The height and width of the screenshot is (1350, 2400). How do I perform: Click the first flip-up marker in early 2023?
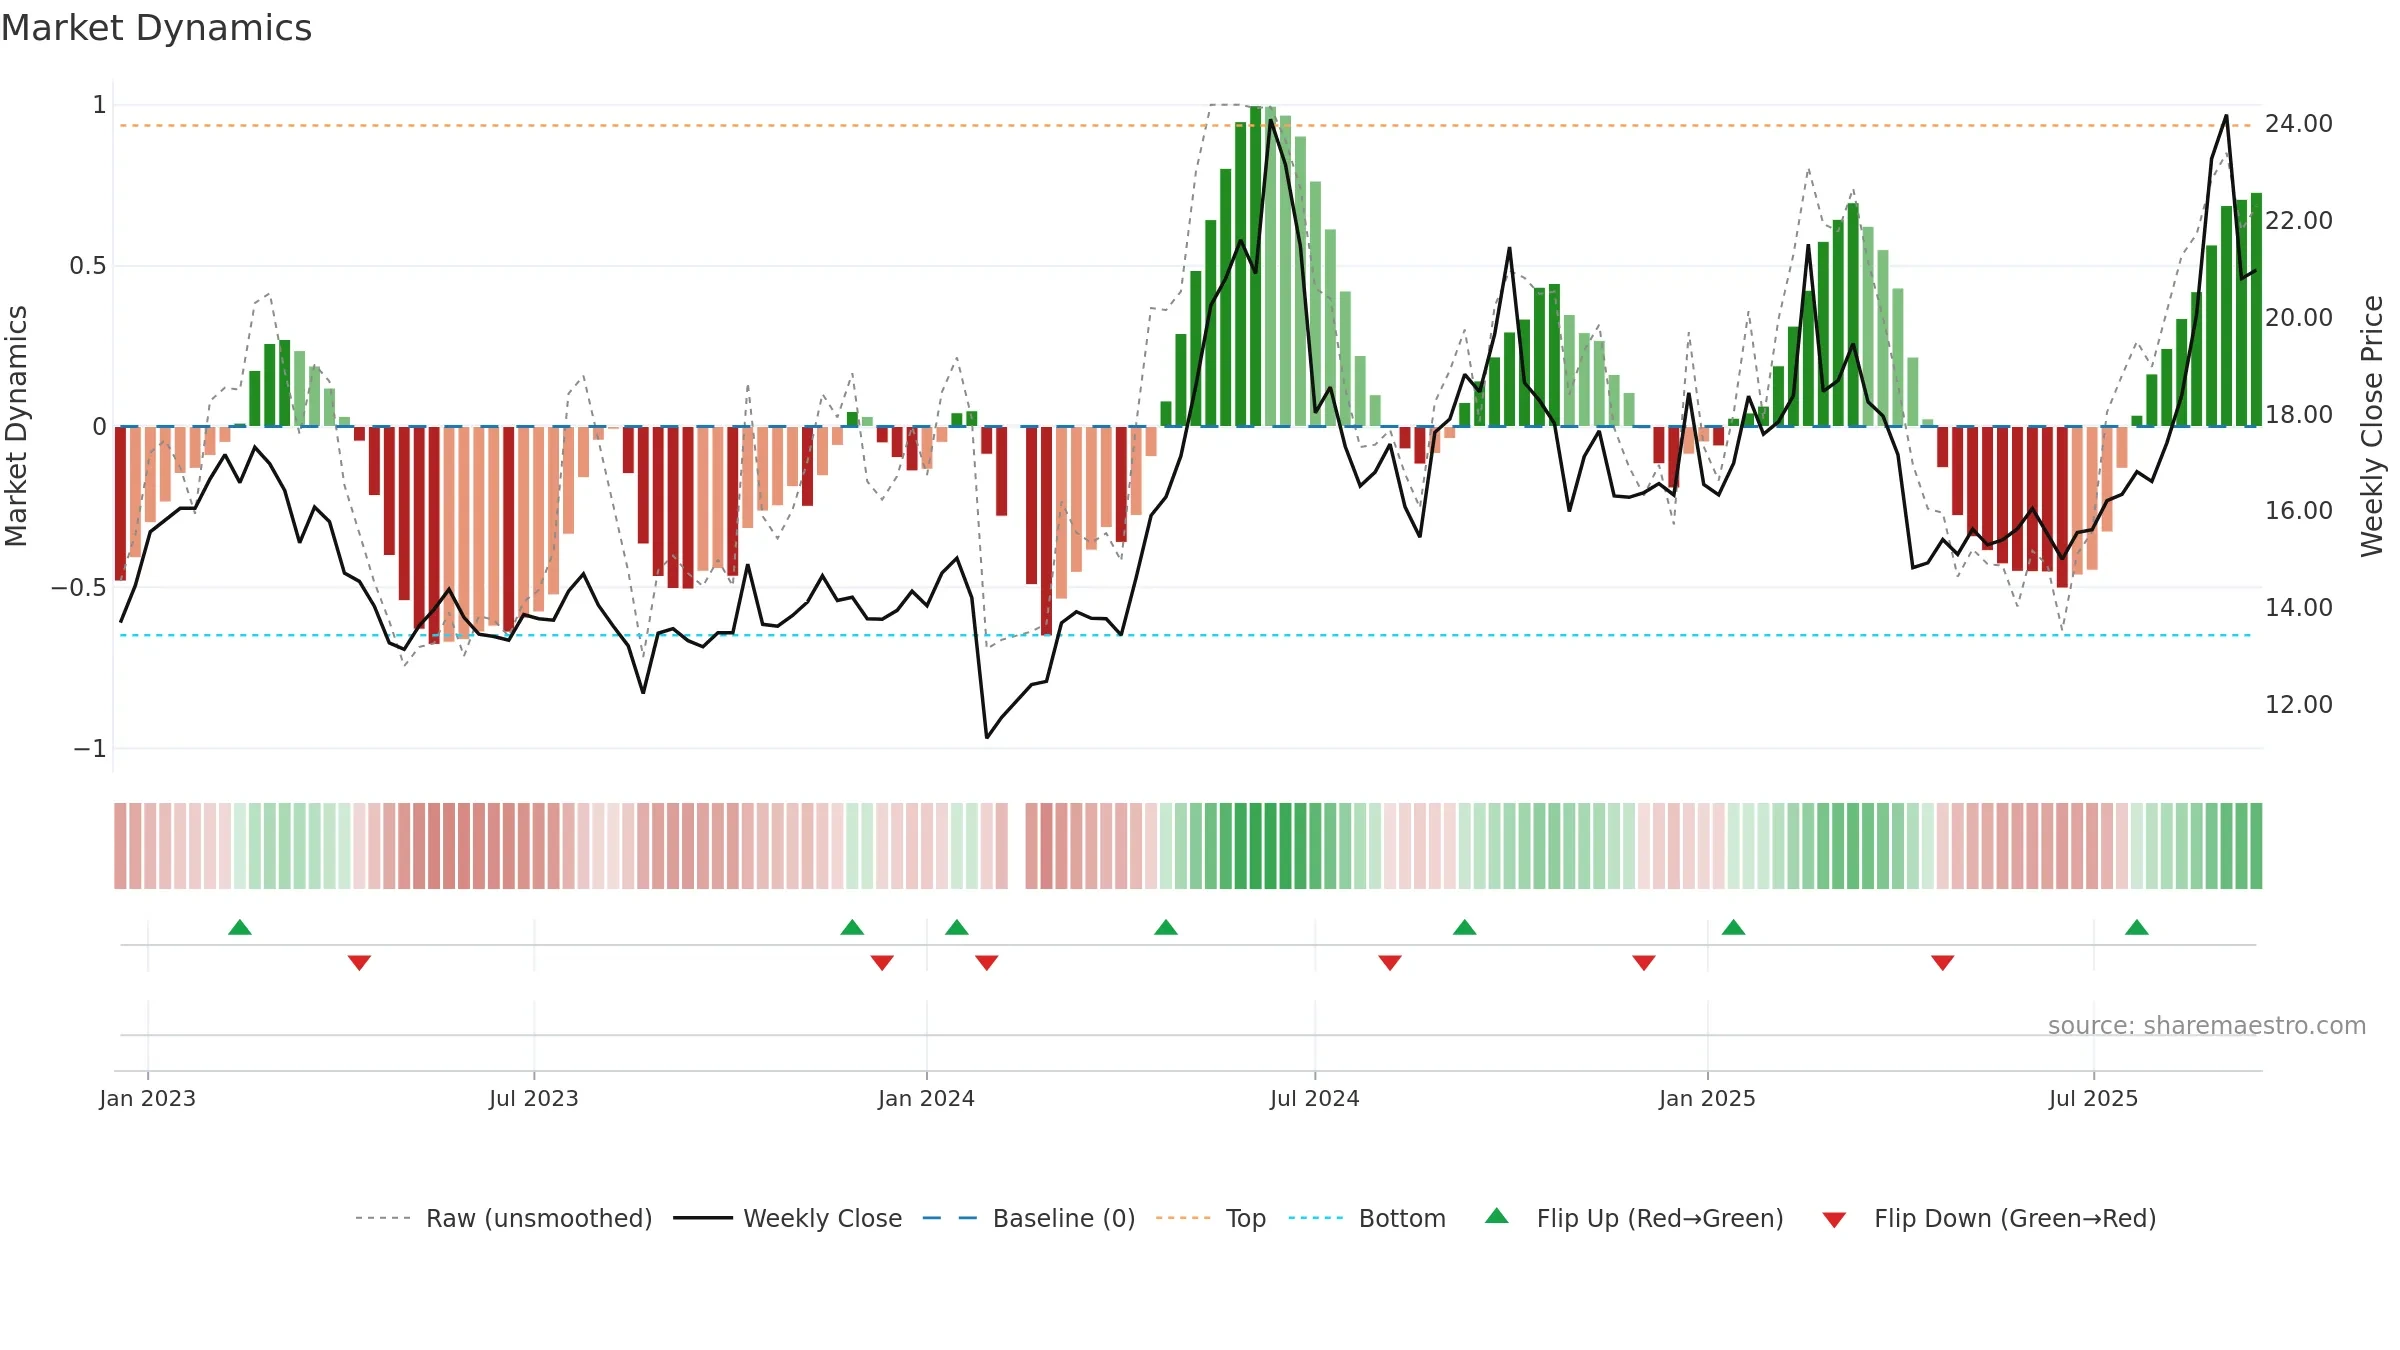pyautogui.click(x=240, y=927)
